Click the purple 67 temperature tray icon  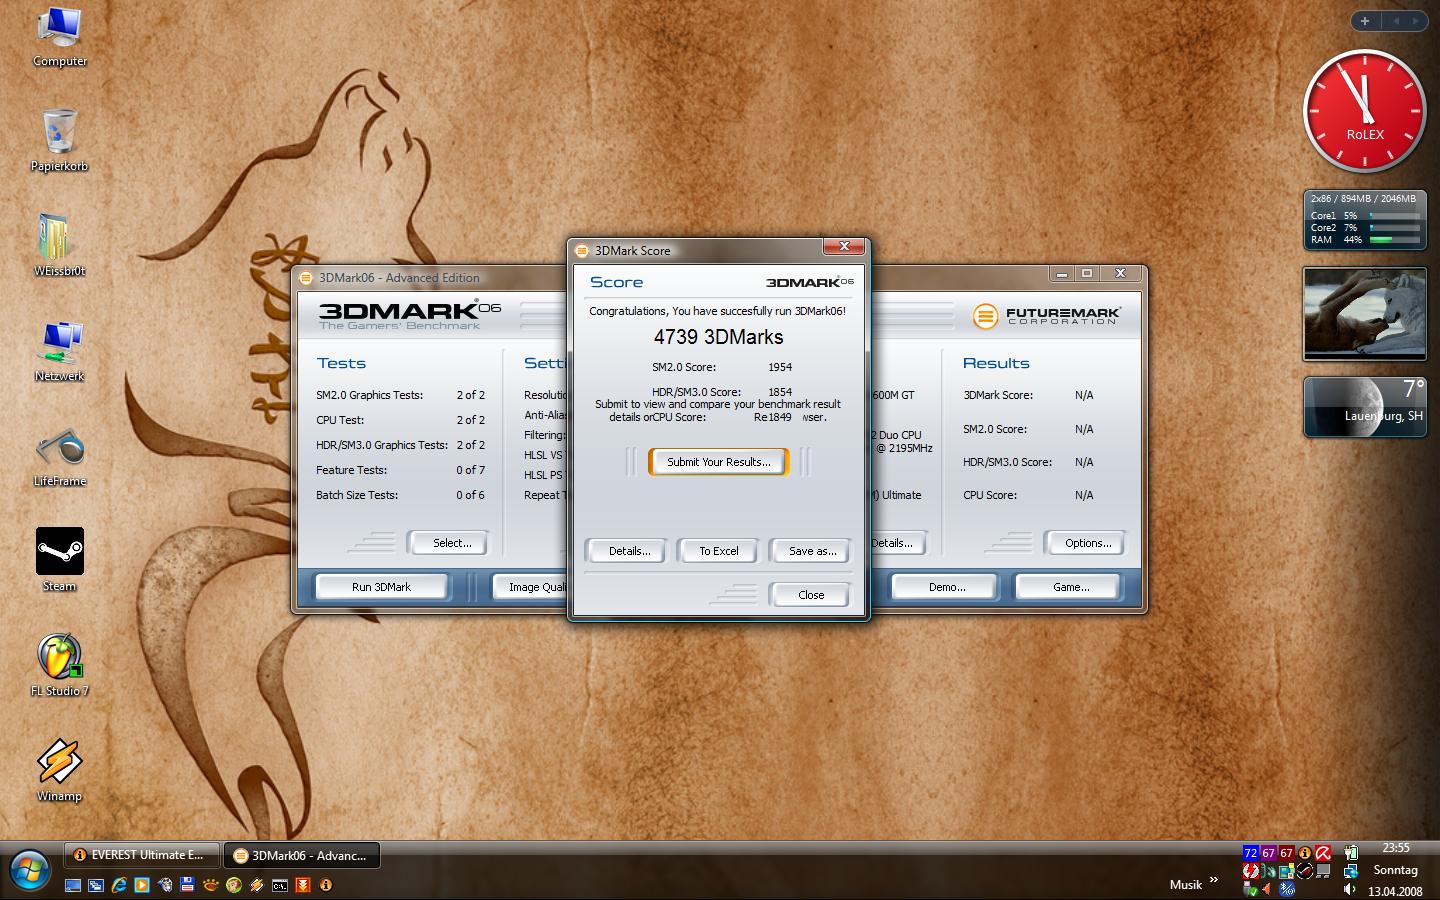[x=1269, y=853]
